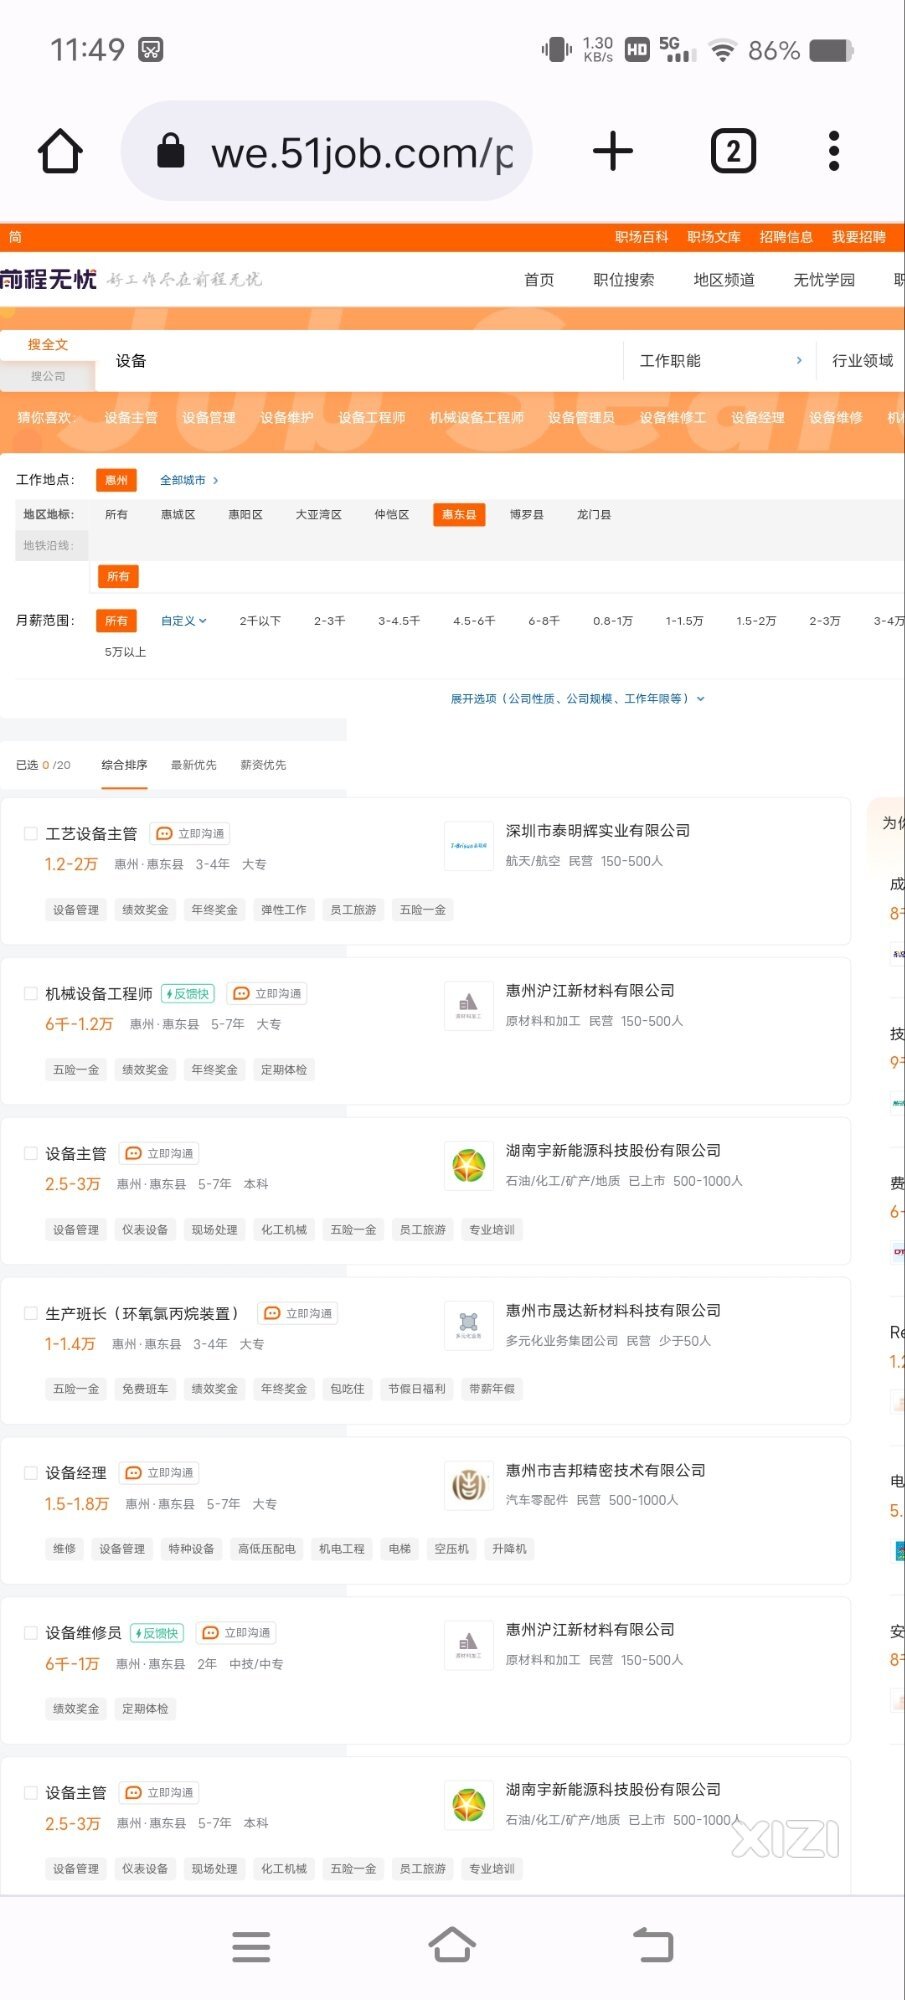Select salary range 6-8千
This screenshot has height=2000, width=905.
(544, 621)
